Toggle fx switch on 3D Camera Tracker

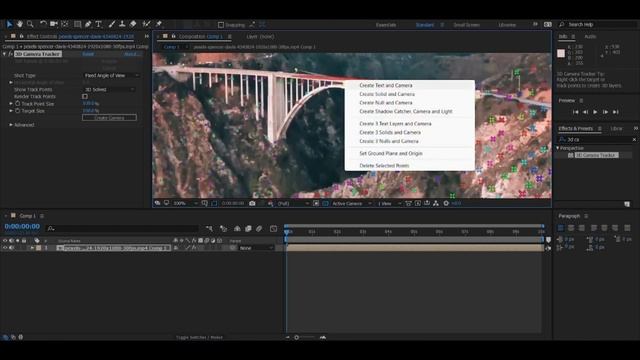pos(11,54)
